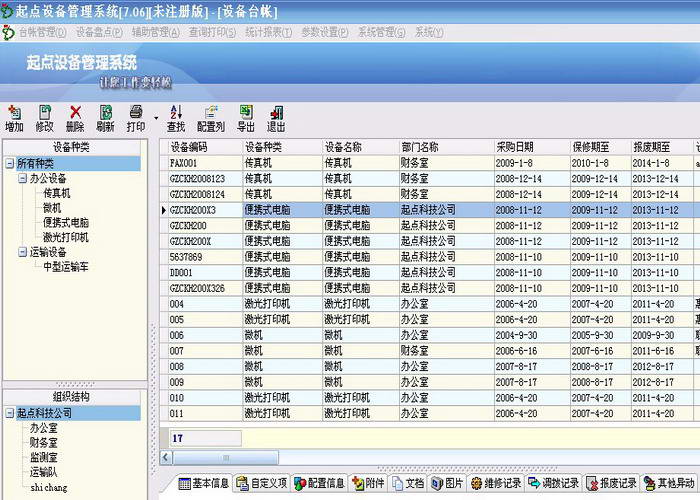Click the horizontal scrollbar left arrow

[x=166, y=457]
